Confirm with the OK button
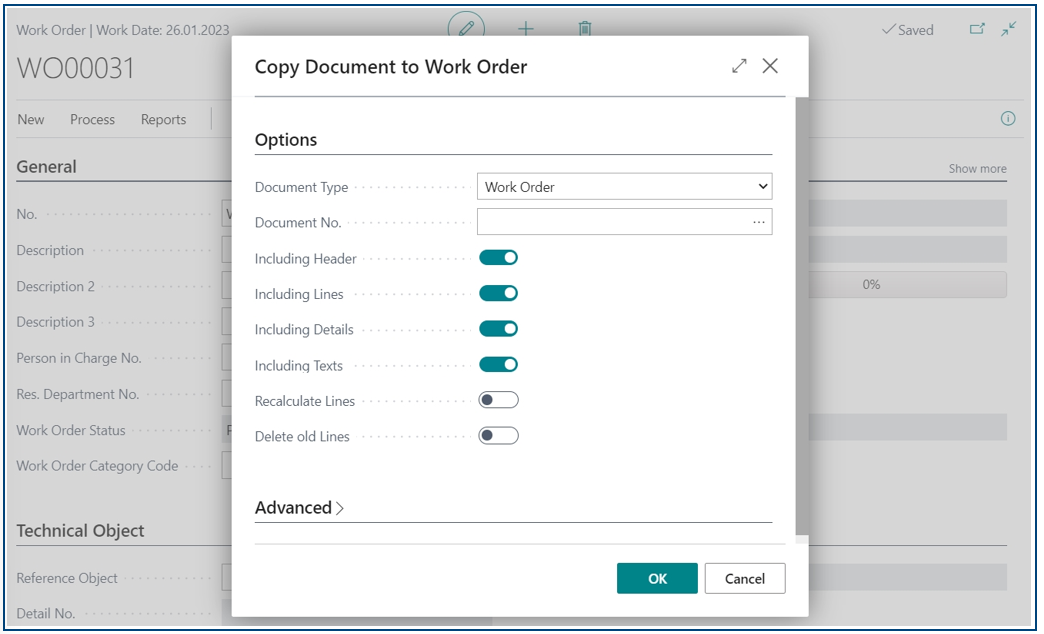This screenshot has width=1044, height=634. coord(657,578)
